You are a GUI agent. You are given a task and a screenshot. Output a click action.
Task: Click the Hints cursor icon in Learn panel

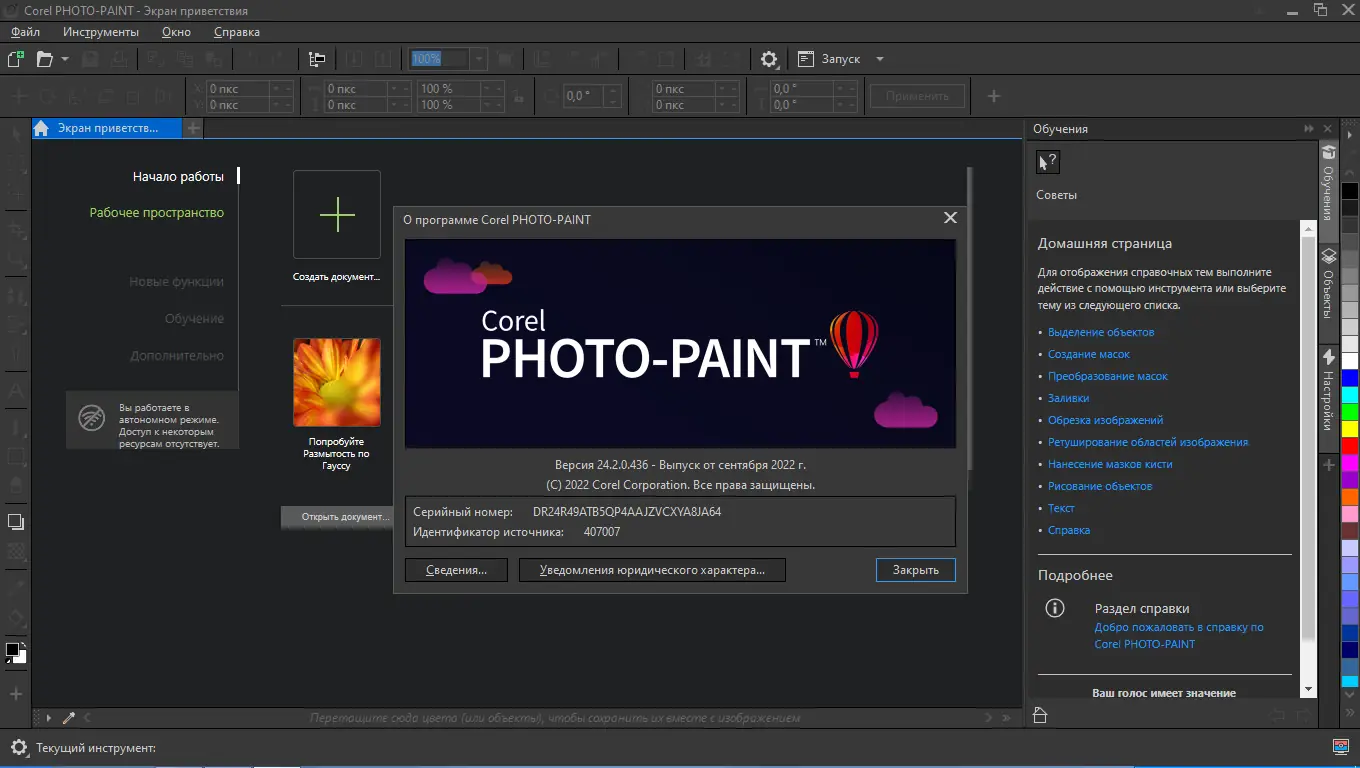tap(1047, 162)
